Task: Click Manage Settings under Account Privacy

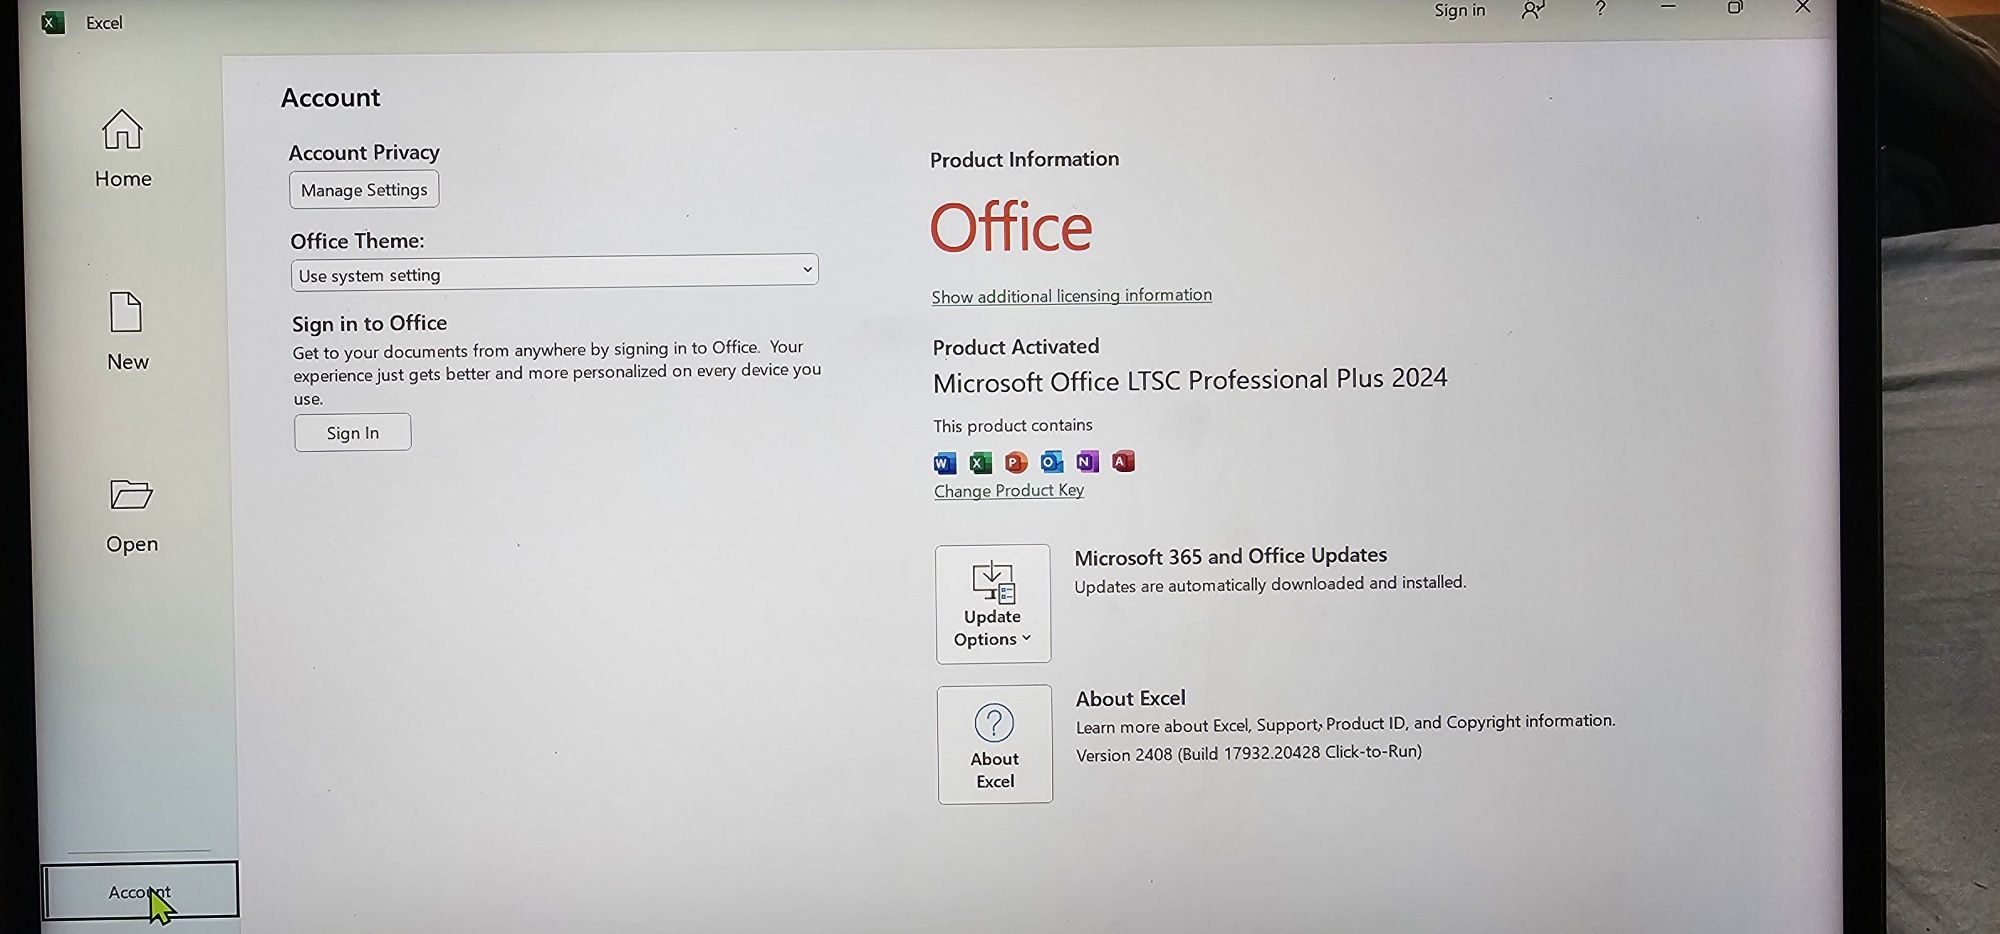Action: [x=364, y=190]
